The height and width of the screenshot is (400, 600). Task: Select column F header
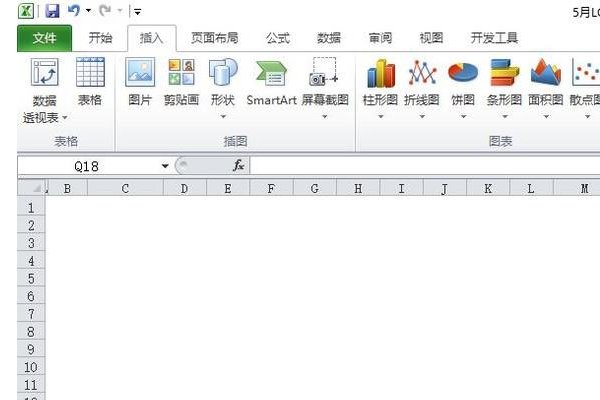[271, 188]
